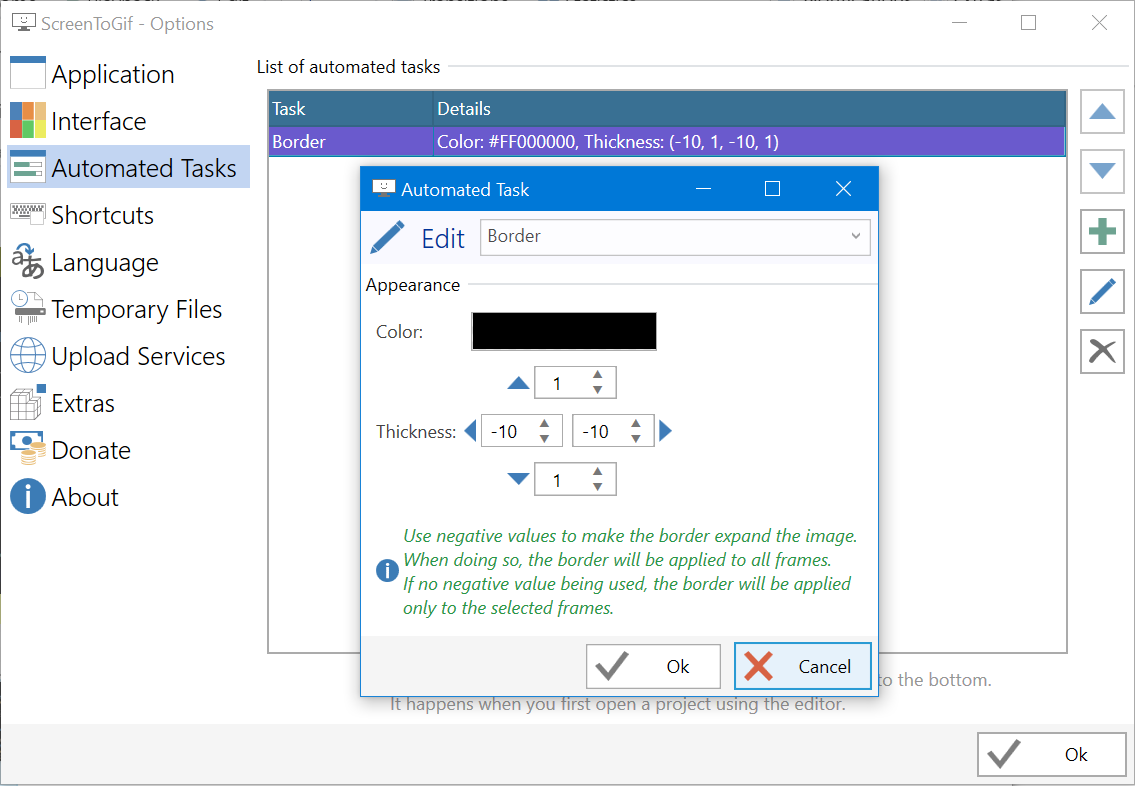Click the info icon beside negative values hint
This screenshot has height=786, width=1135.
(387, 571)
